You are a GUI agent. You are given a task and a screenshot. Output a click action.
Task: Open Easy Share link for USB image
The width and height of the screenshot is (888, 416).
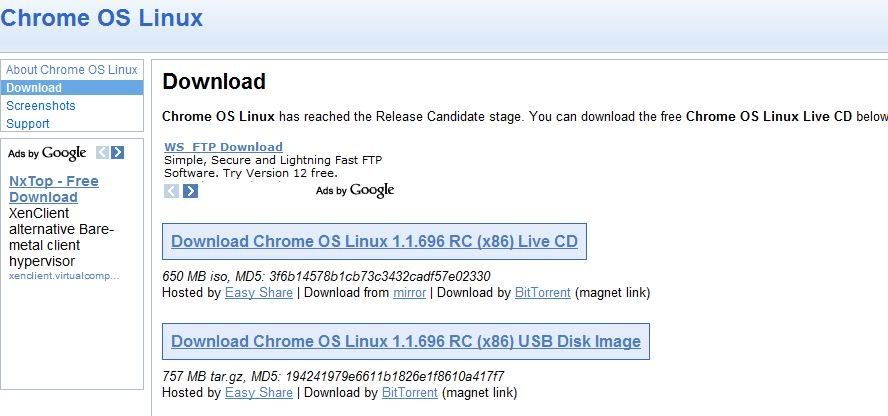259,392
